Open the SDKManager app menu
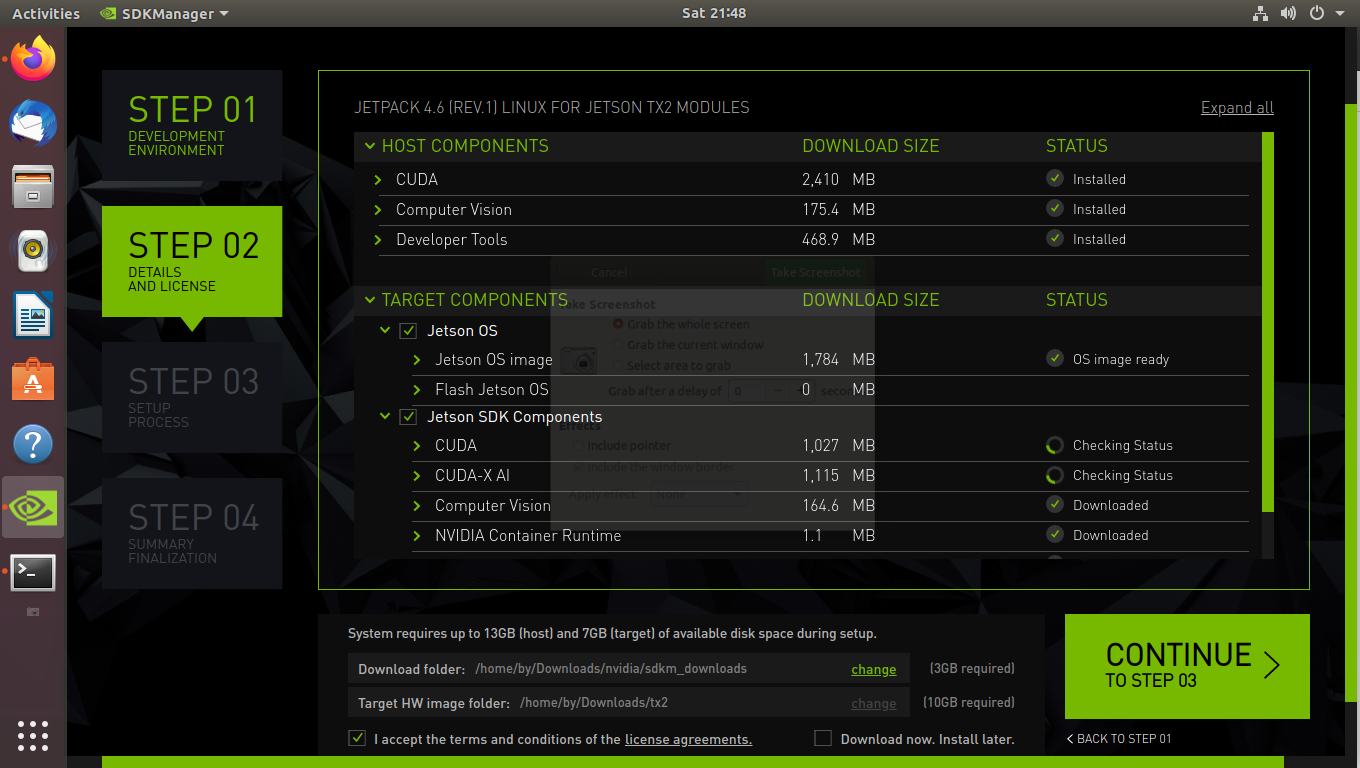1360x768 pixels. (165, 13)
